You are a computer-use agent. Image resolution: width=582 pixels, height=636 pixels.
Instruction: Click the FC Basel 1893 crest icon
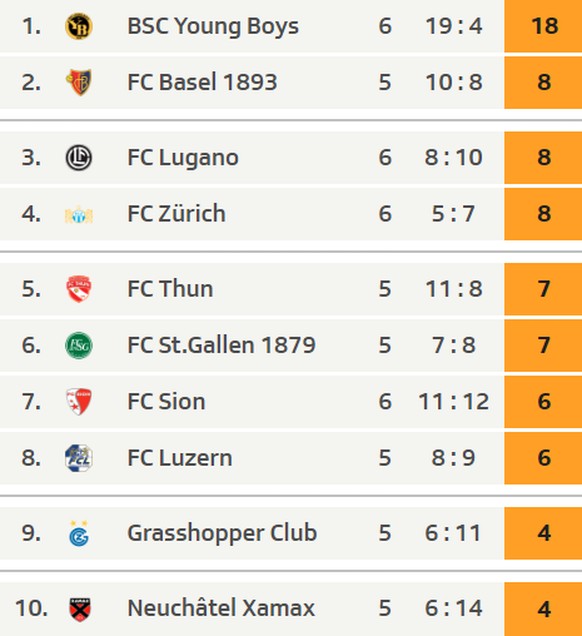(79, 82)
